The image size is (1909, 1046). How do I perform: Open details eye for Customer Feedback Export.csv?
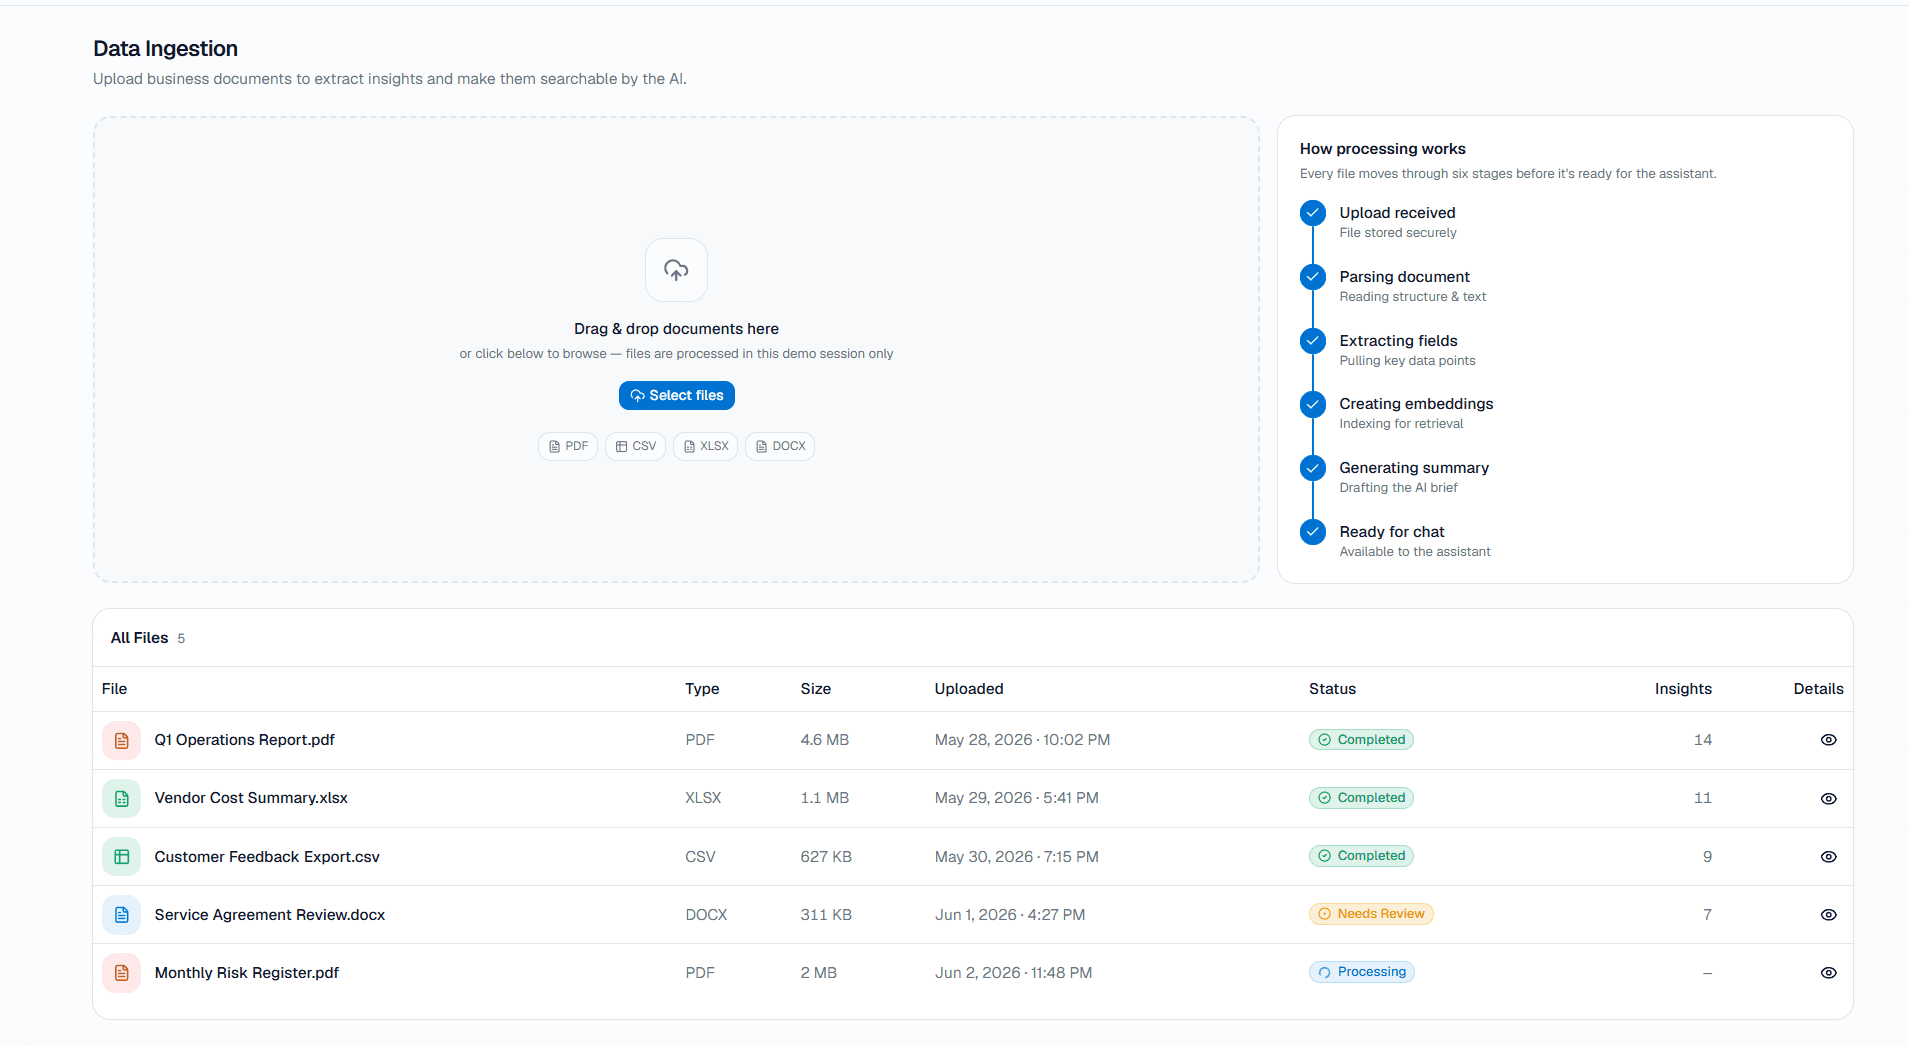point(1828,857)
